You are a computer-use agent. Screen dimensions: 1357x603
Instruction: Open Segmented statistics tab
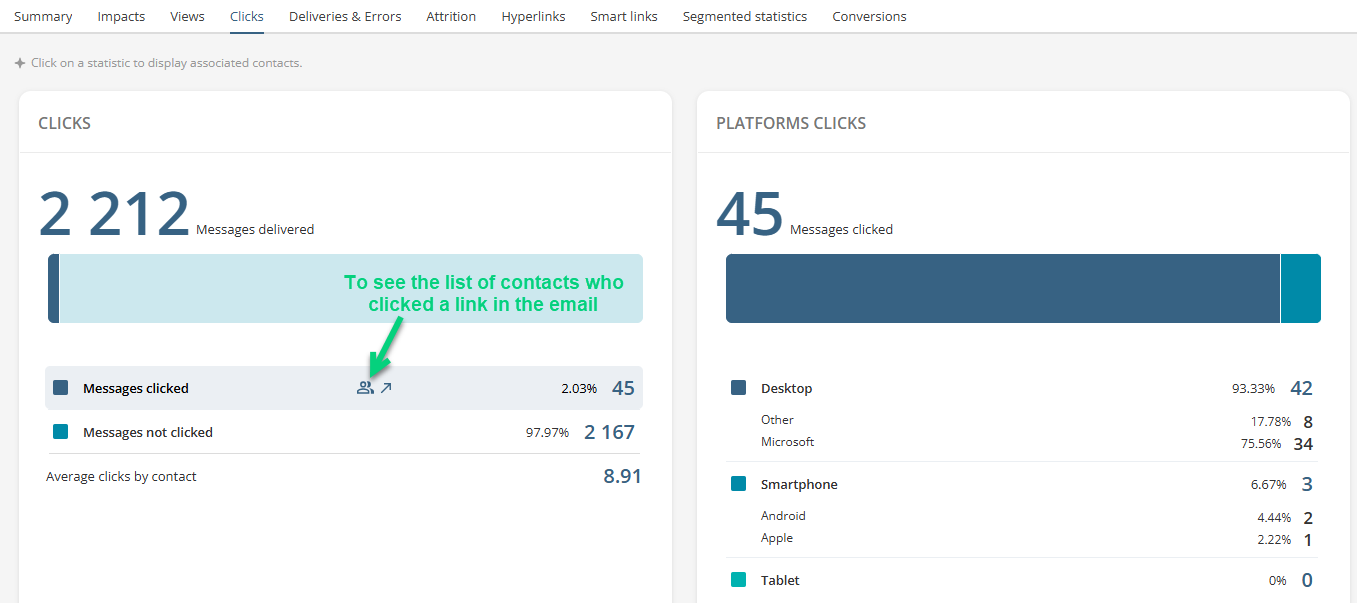click(x=745, y=16)
